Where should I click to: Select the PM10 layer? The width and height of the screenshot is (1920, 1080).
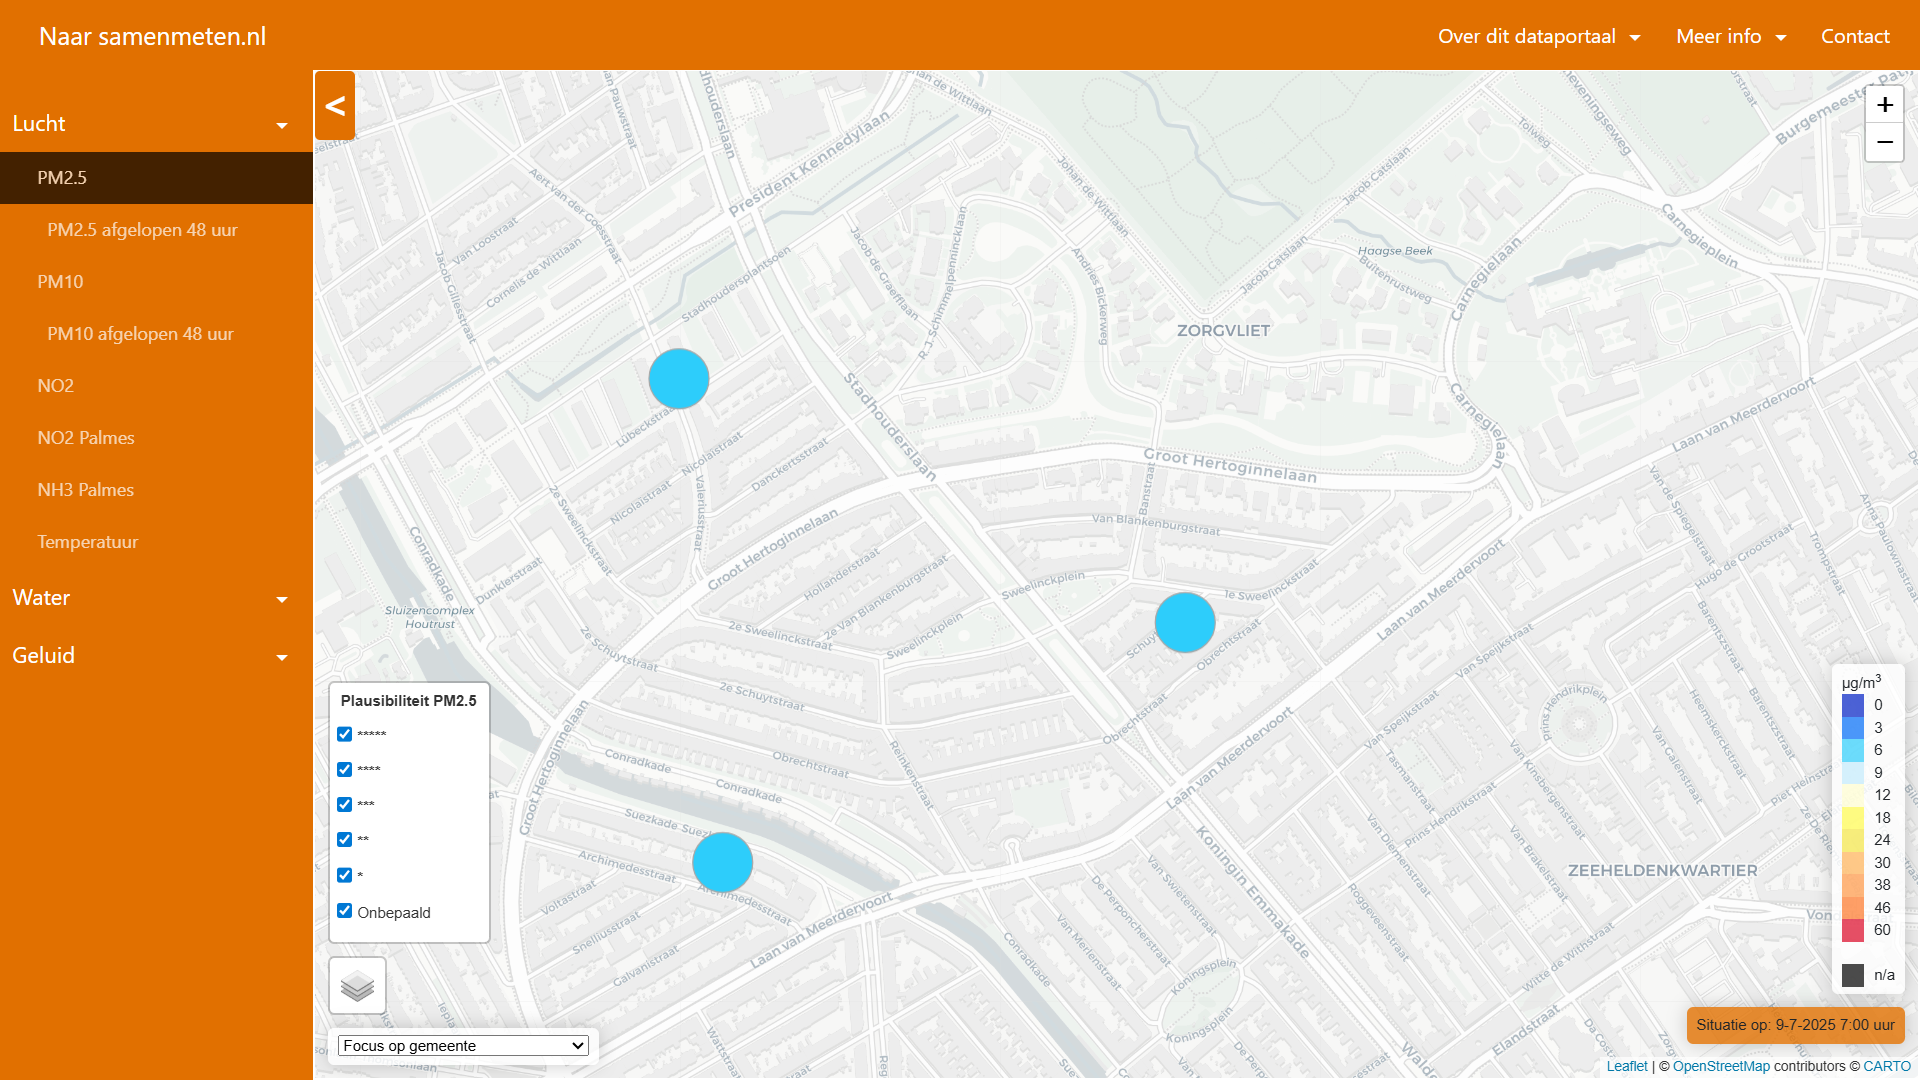[x=156, y=282]
